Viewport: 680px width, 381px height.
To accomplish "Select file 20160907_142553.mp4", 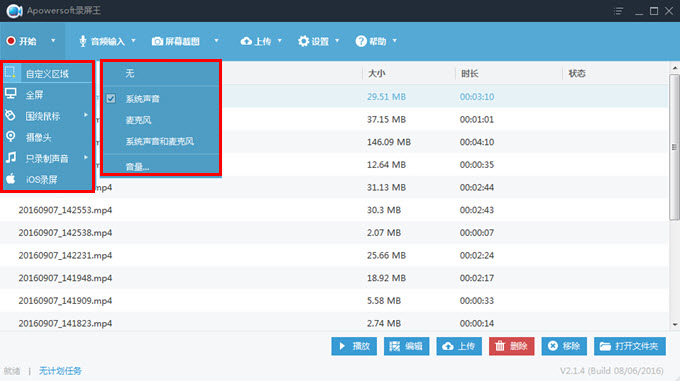I will [x=65, y=210].
